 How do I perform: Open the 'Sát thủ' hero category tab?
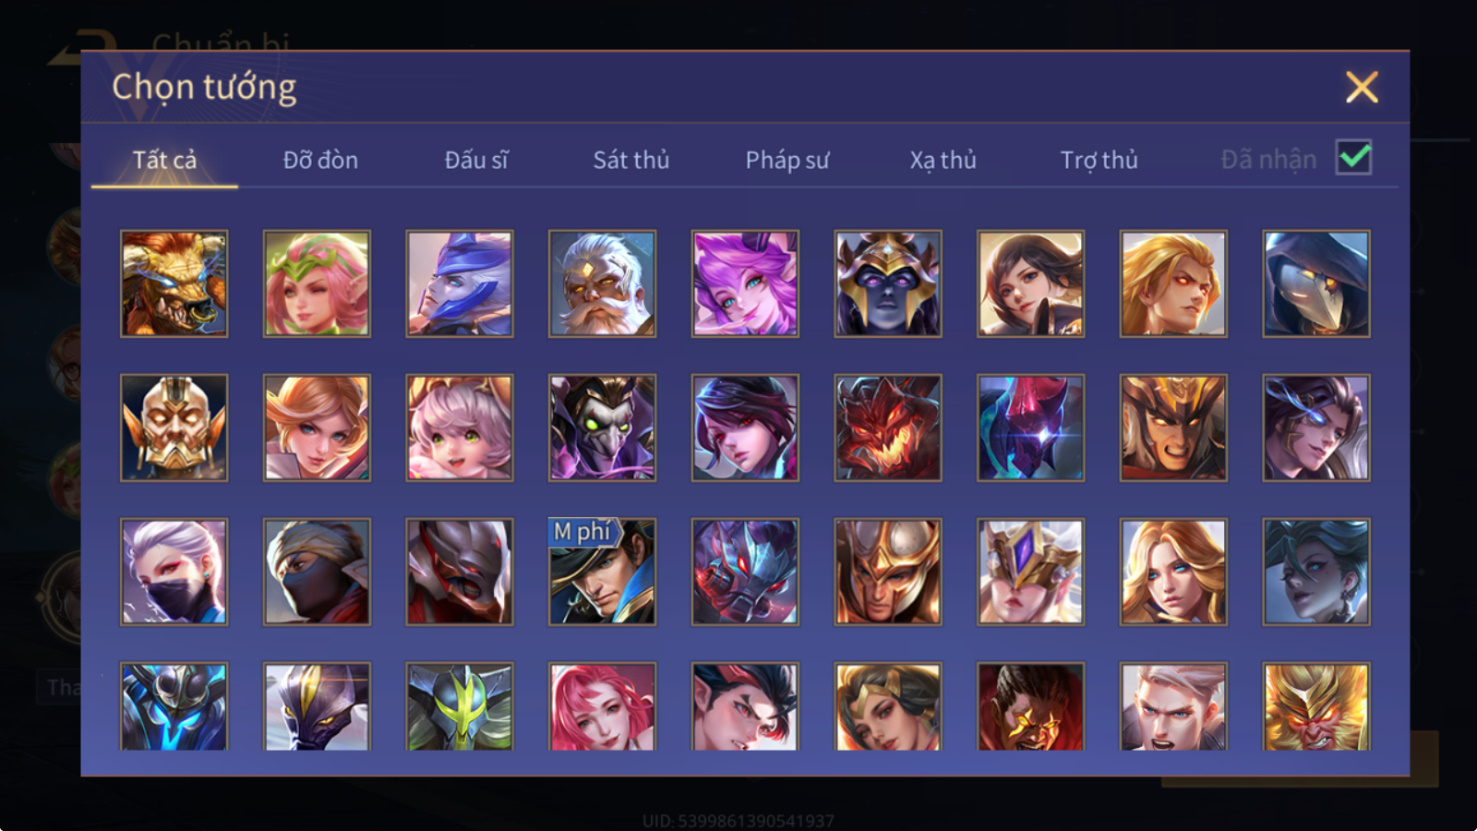pos(631,160)
